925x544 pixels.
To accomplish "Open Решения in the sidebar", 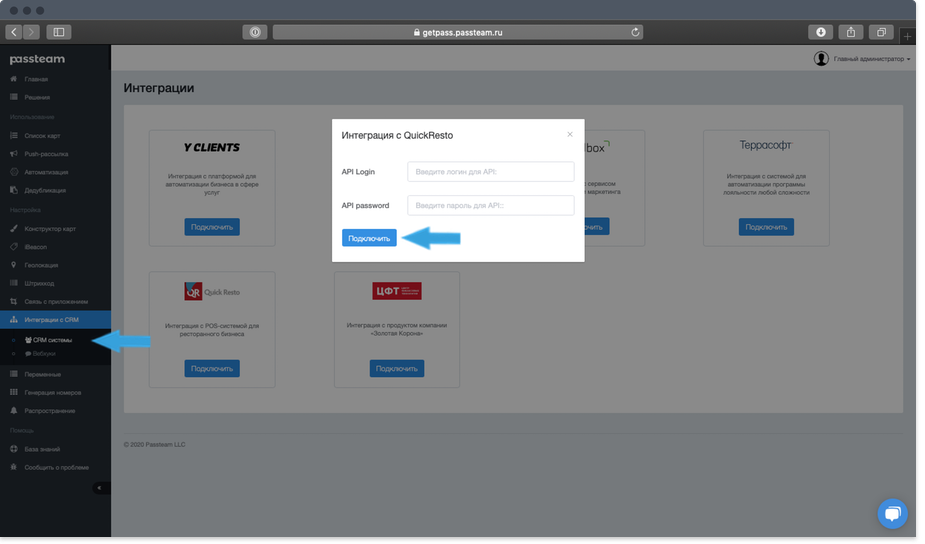I will [37, 97].
